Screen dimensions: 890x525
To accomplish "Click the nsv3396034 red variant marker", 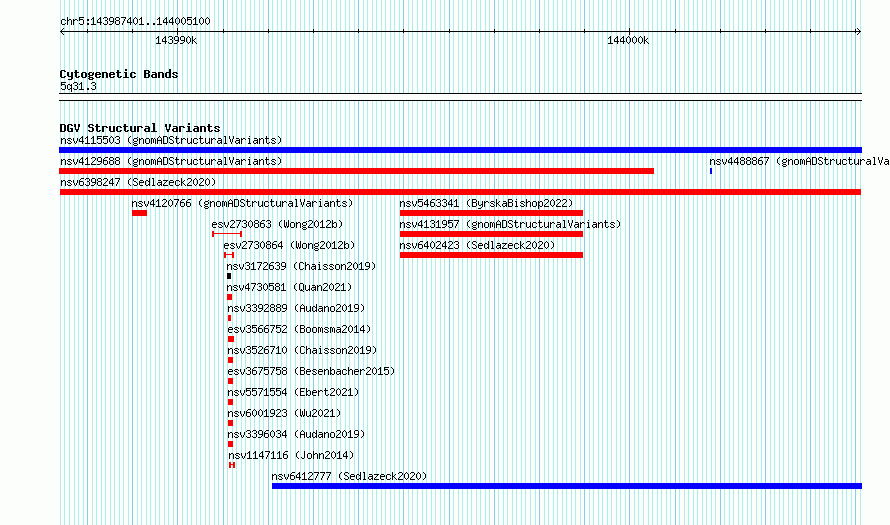I will pos(230,444).
